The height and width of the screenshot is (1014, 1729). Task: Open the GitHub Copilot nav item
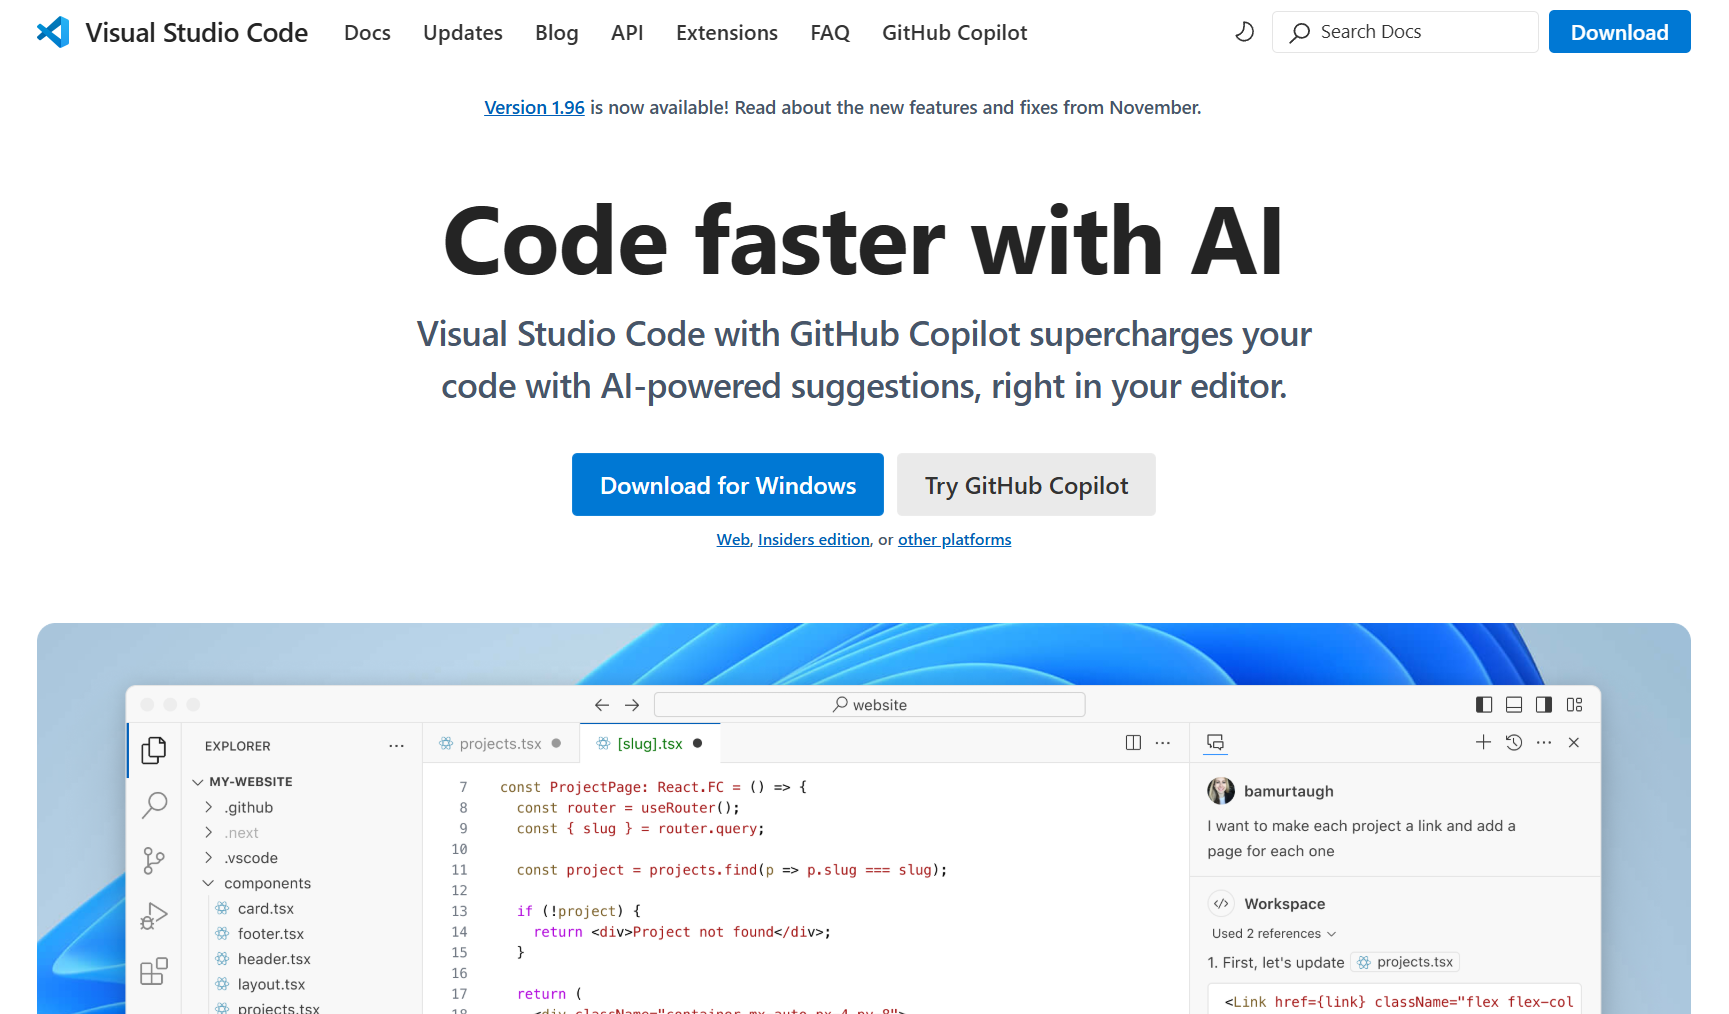pyautogui.click(x=955, y=33)
